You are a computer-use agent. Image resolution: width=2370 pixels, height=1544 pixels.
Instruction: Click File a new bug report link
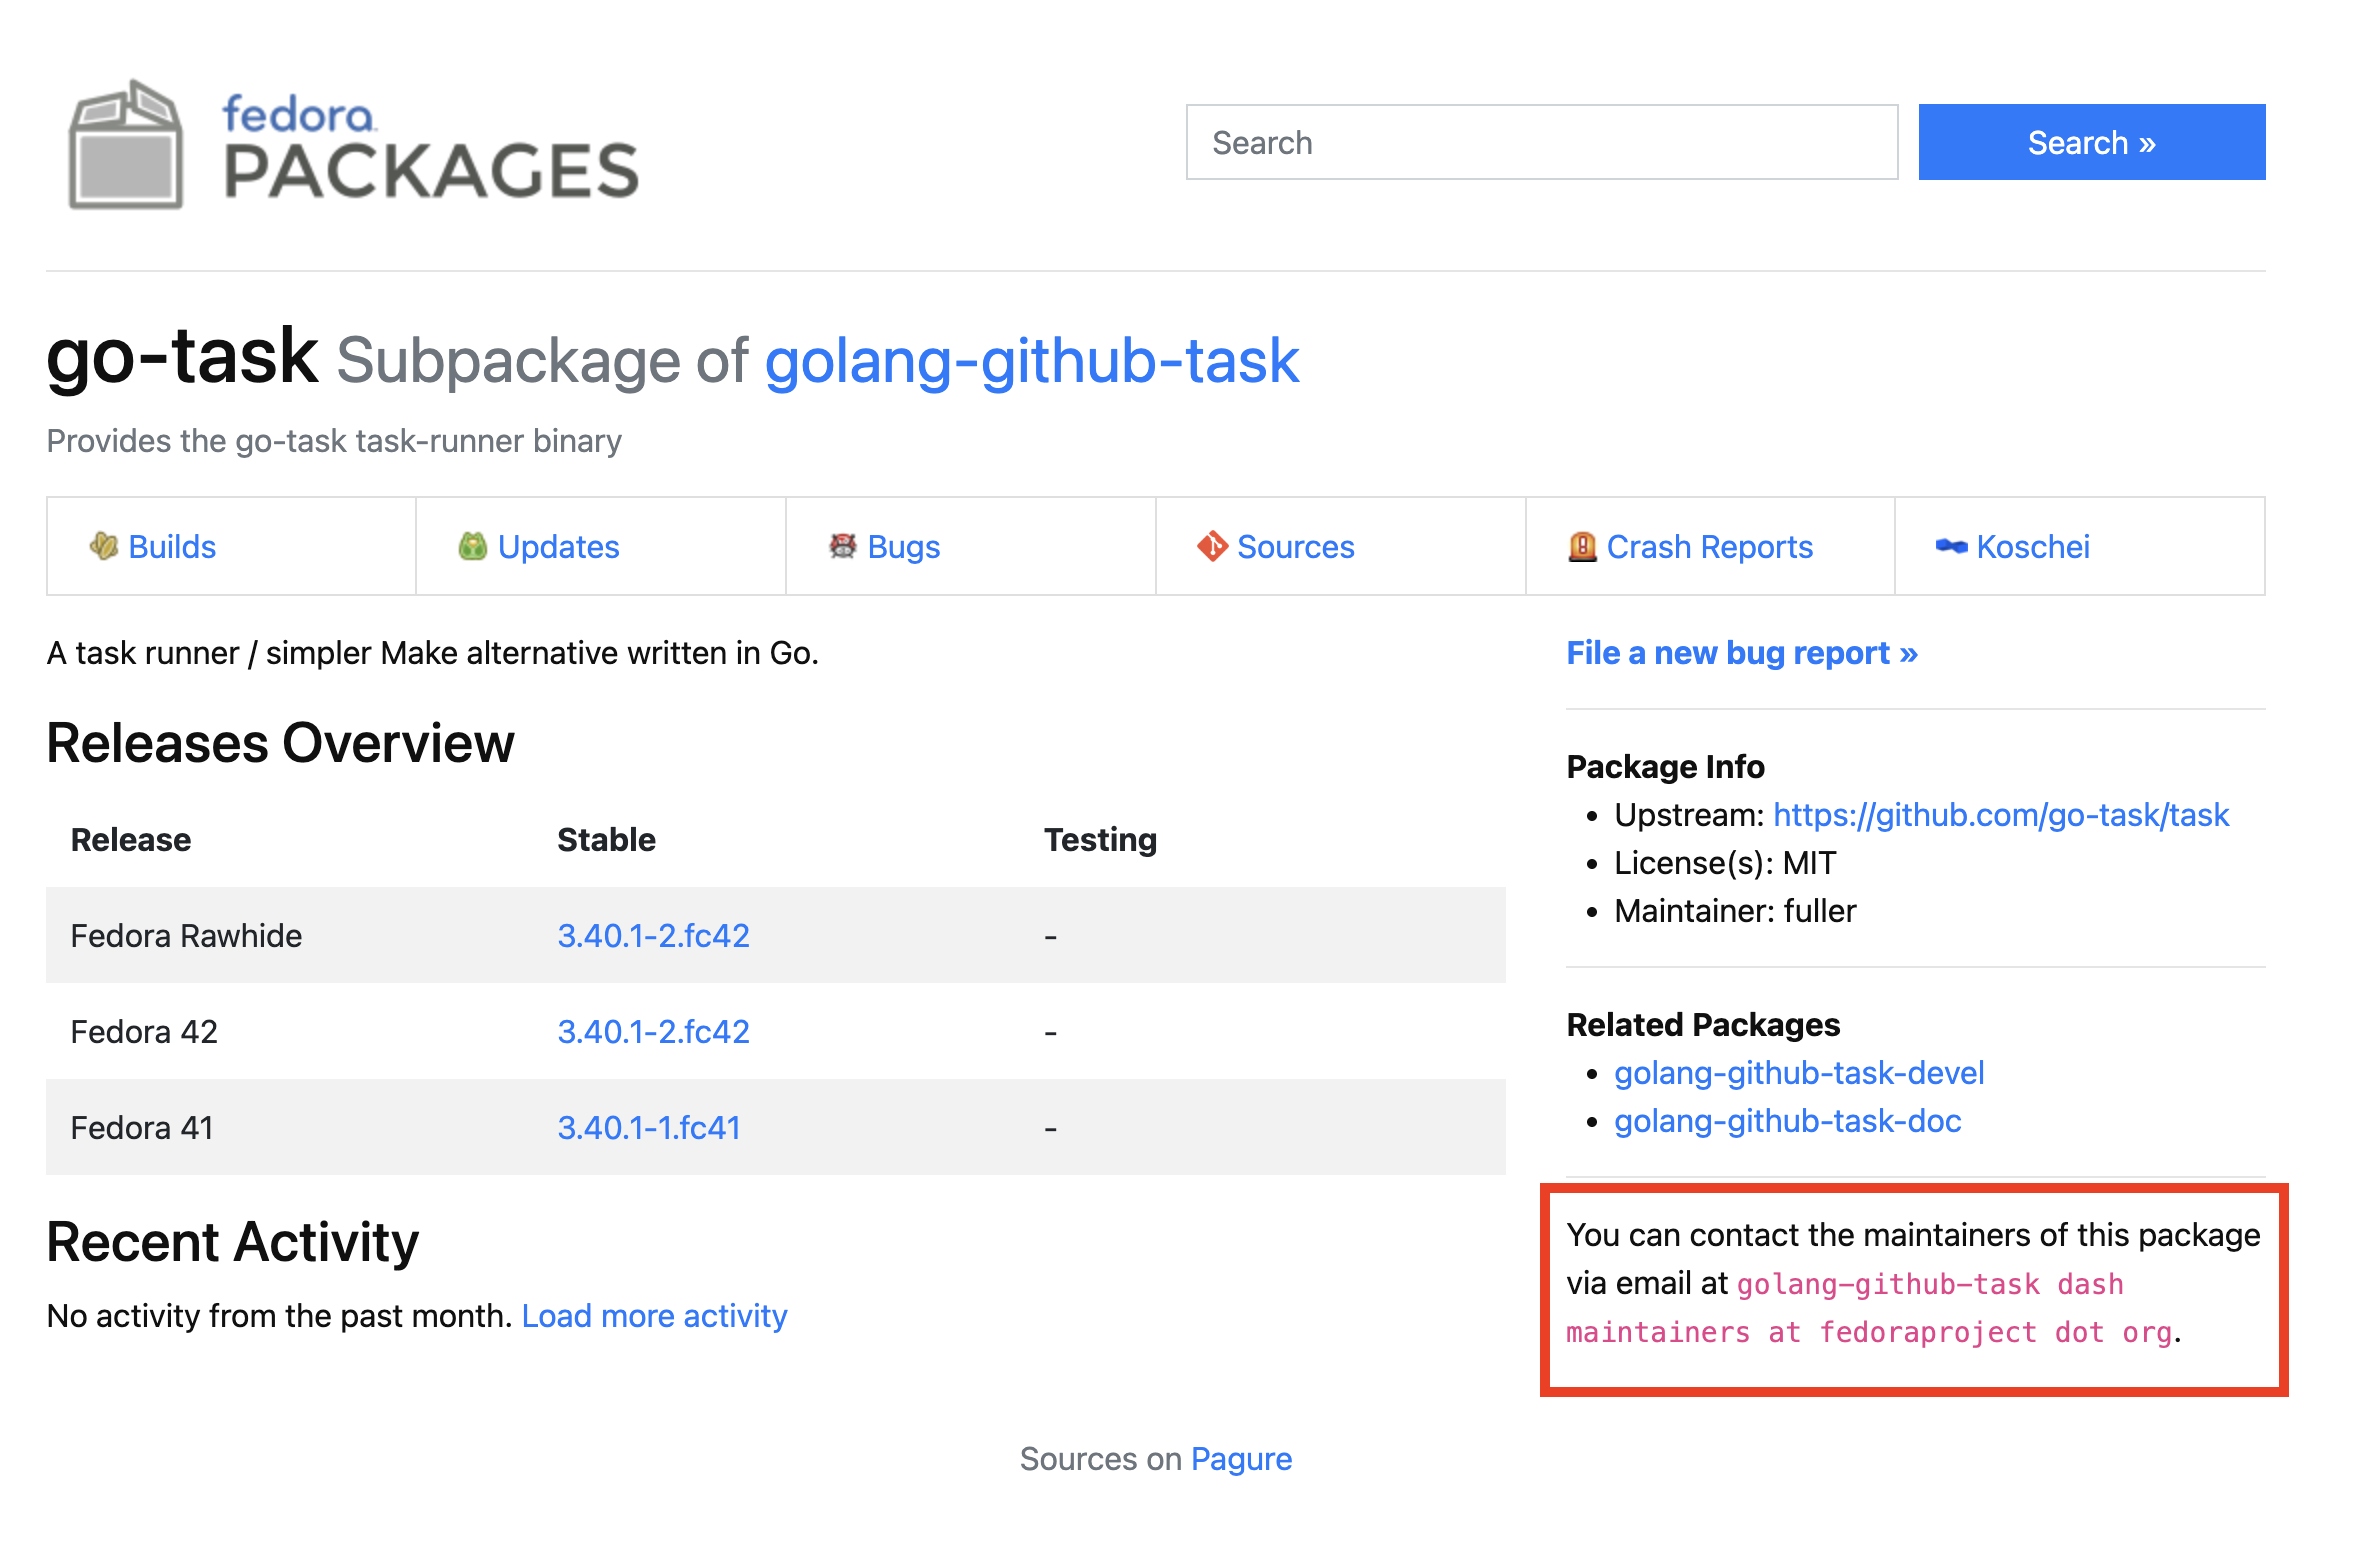point(1742,653)
